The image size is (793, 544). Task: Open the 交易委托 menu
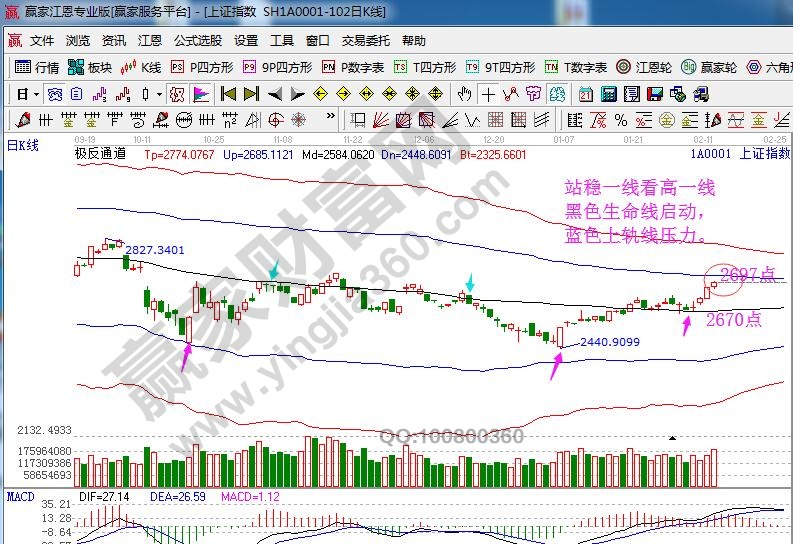[x=366, y=41]
